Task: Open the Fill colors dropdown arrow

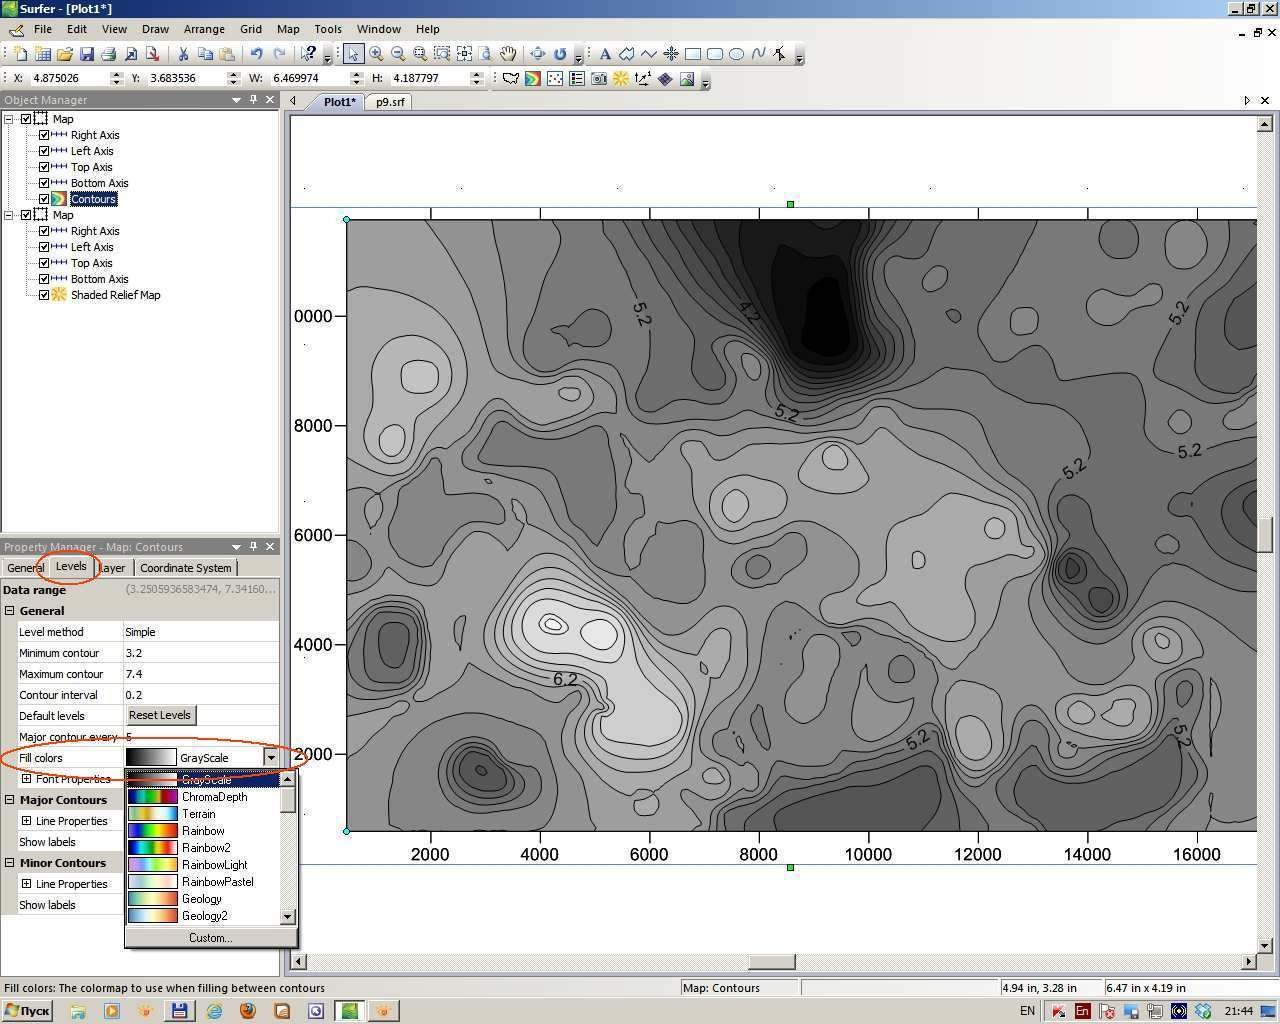Action: point(270,758)
